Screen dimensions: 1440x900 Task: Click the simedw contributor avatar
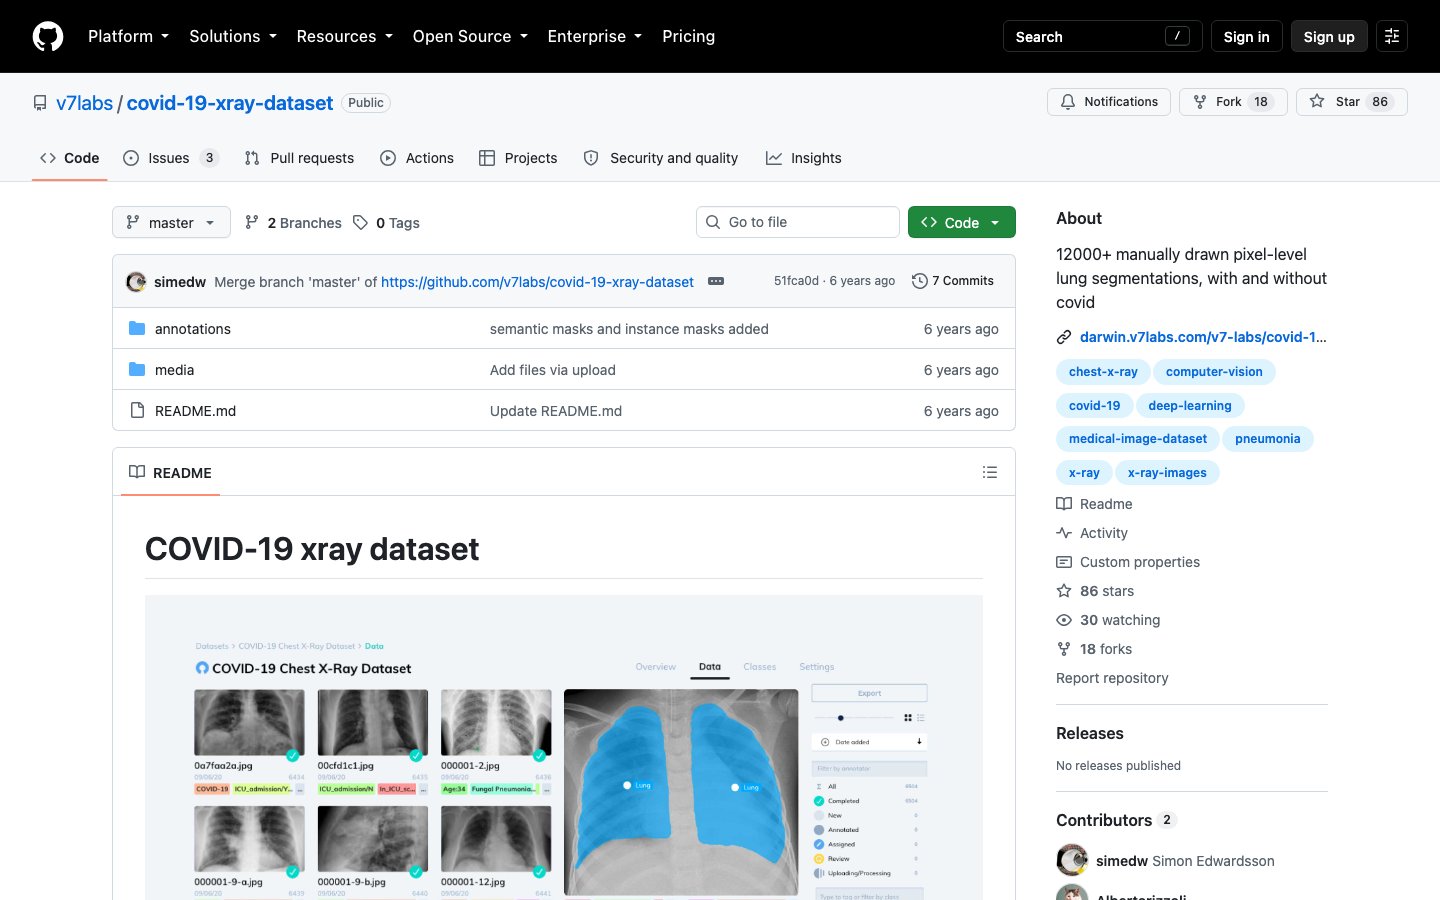[x=1072, y=860]
